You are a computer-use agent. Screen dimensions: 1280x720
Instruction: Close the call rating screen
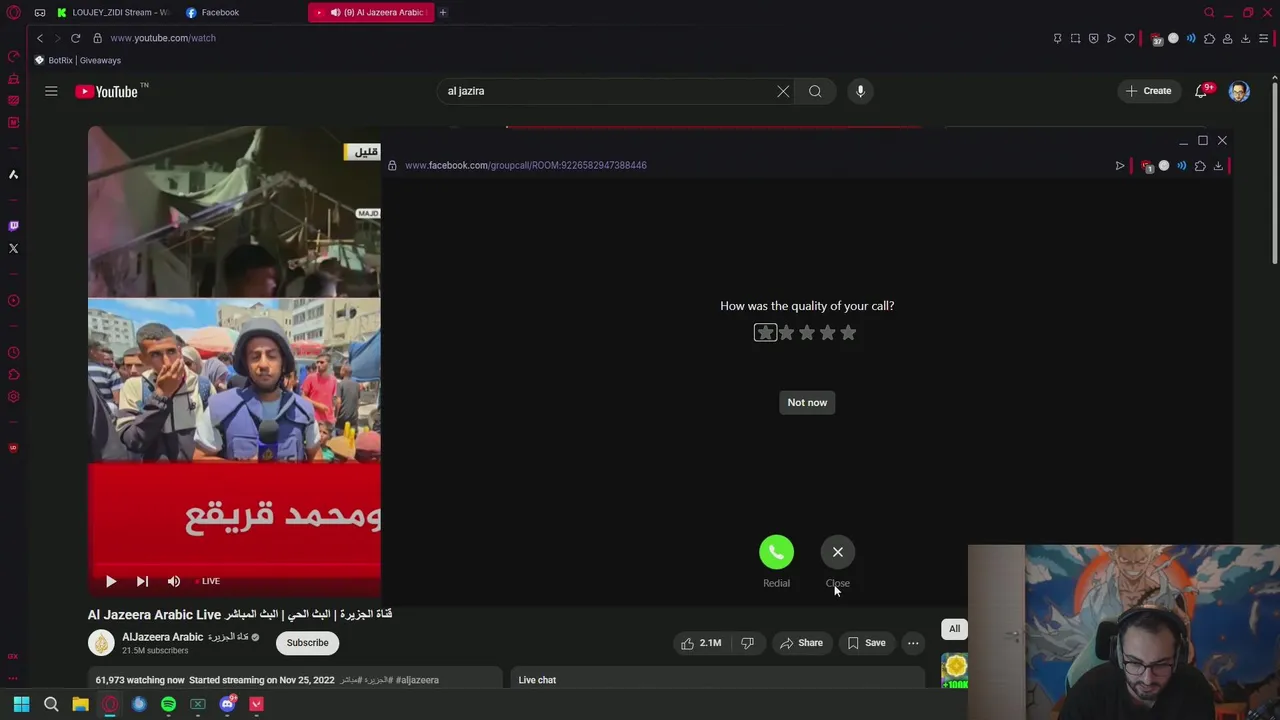point(838,552)
